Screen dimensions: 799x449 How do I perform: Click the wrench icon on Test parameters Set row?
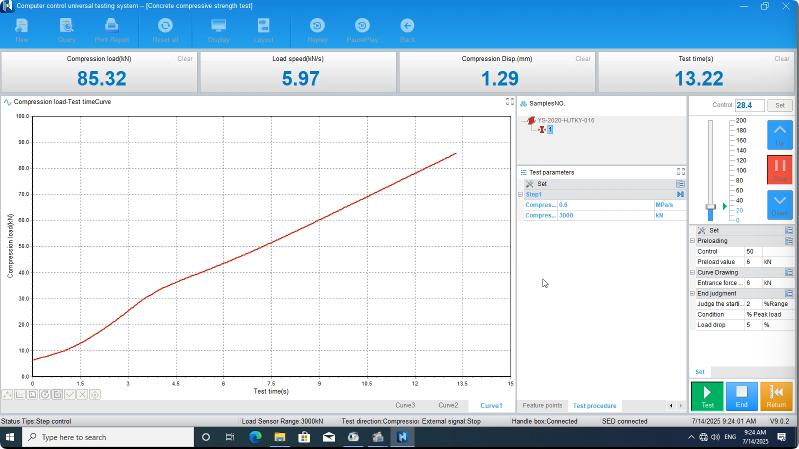(x=529, y=183)
